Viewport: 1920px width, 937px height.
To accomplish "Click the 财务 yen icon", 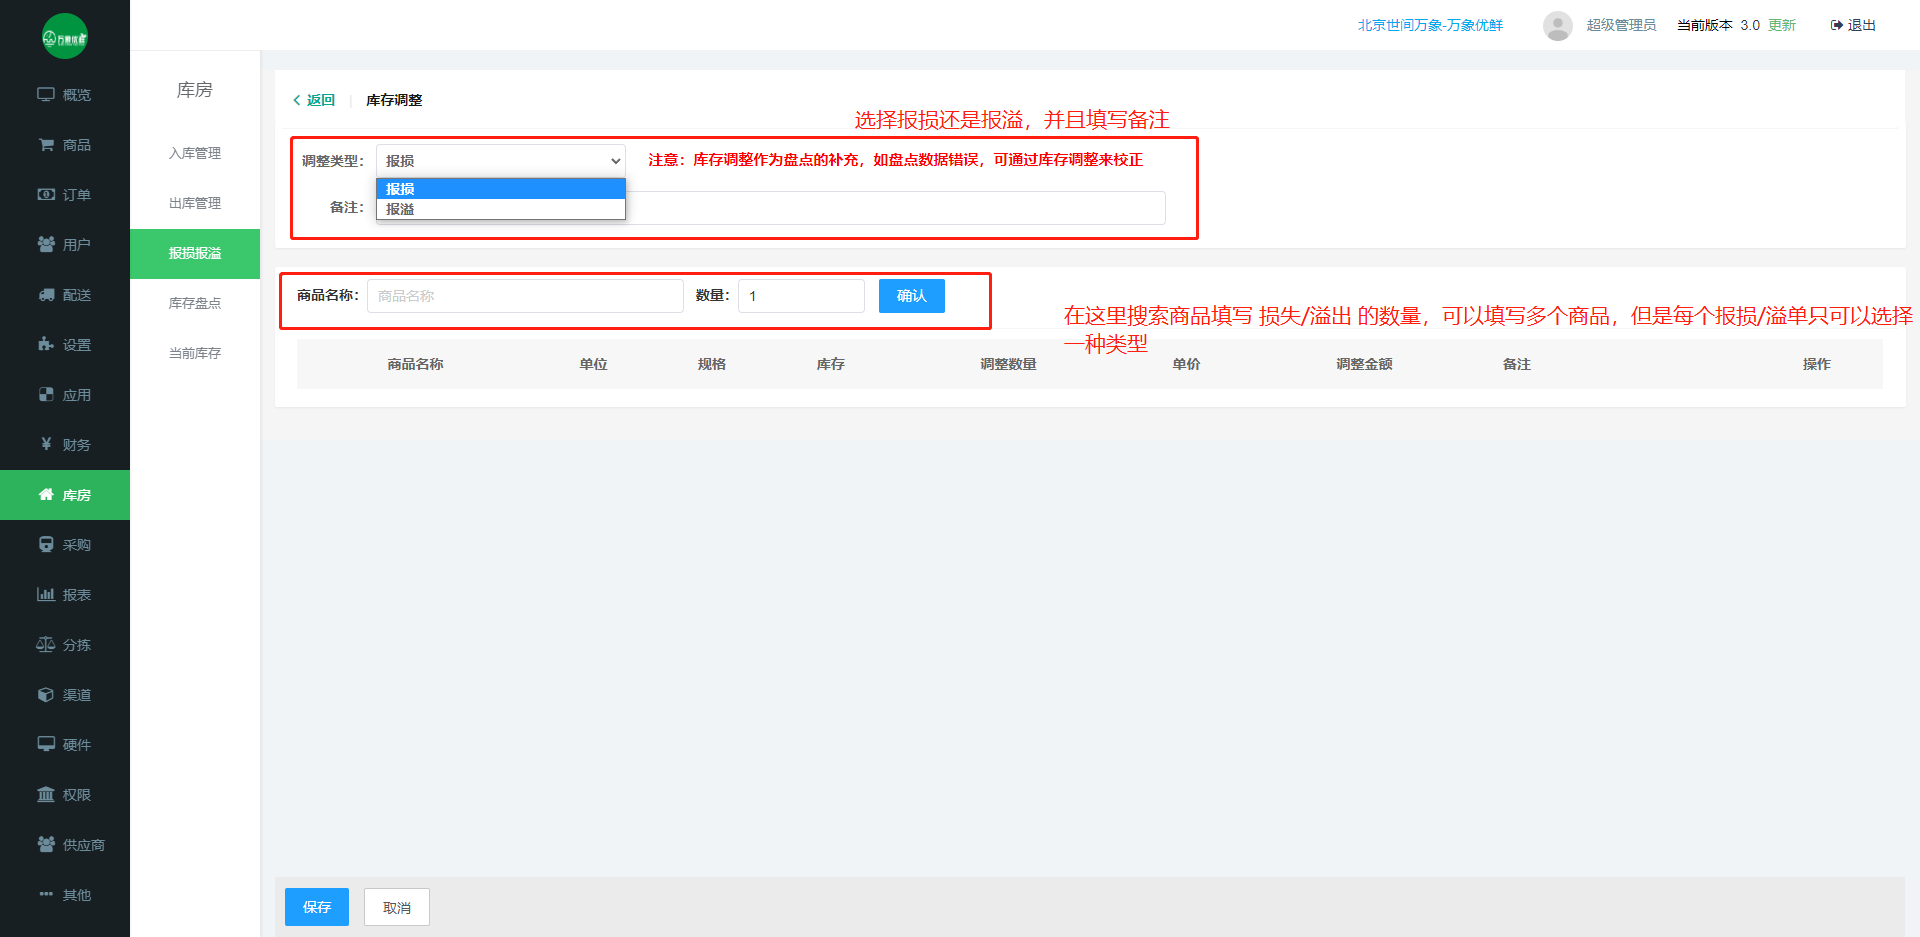I will (x=46, y=444).
